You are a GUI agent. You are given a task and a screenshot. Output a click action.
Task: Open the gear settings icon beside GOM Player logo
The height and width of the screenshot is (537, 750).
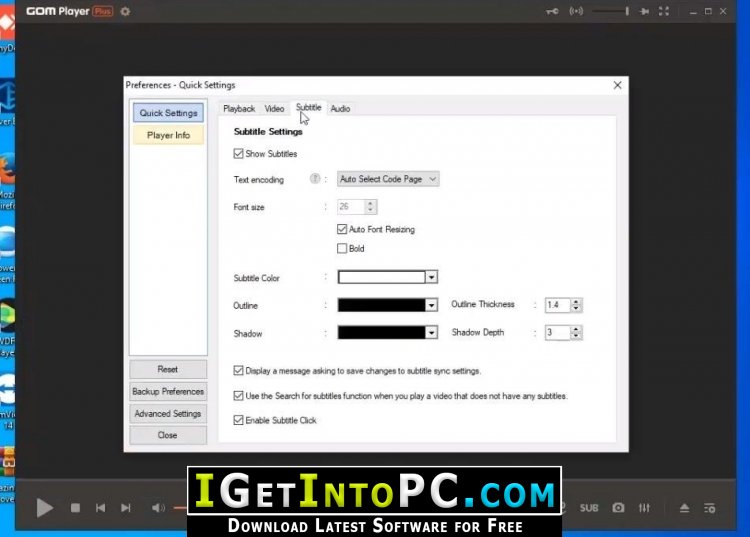pyautogui.click(x=125, y=11)
